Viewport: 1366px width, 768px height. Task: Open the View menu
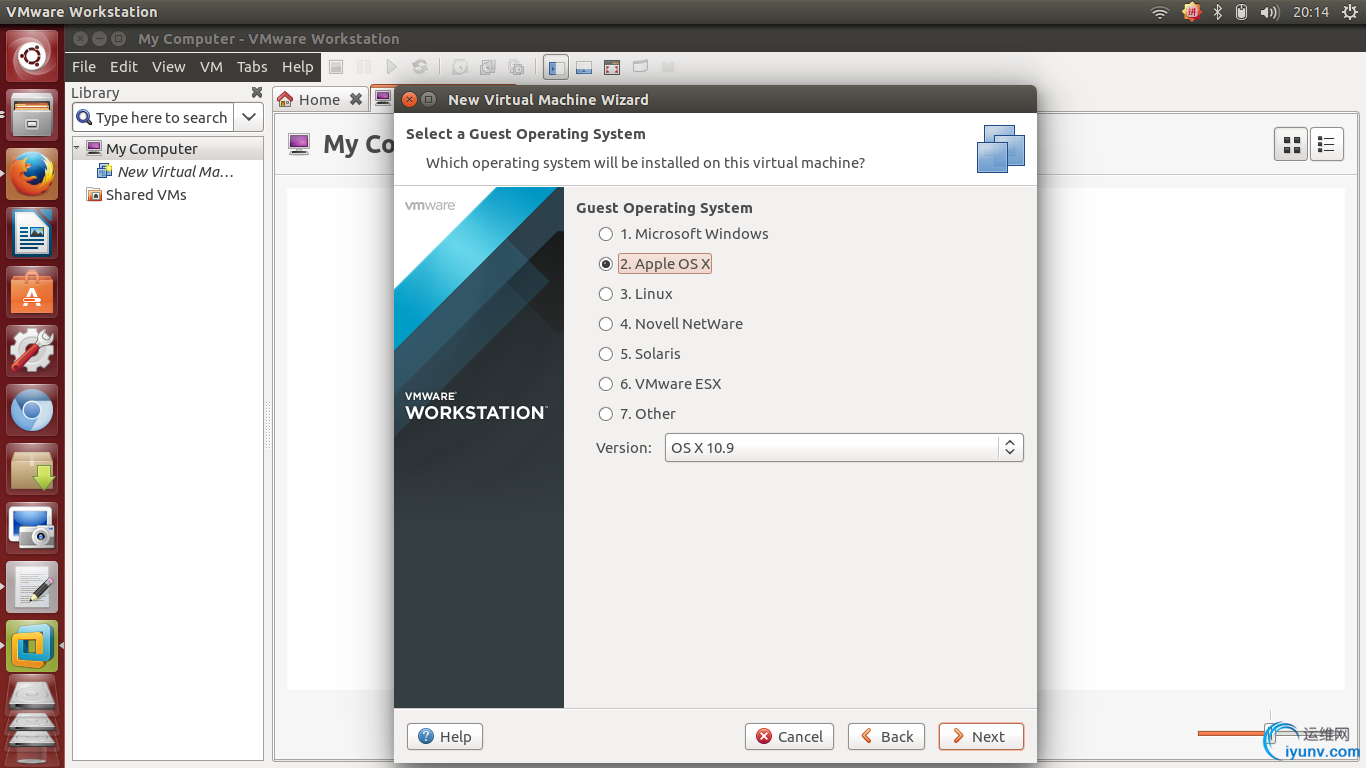(x=169, y=67)
